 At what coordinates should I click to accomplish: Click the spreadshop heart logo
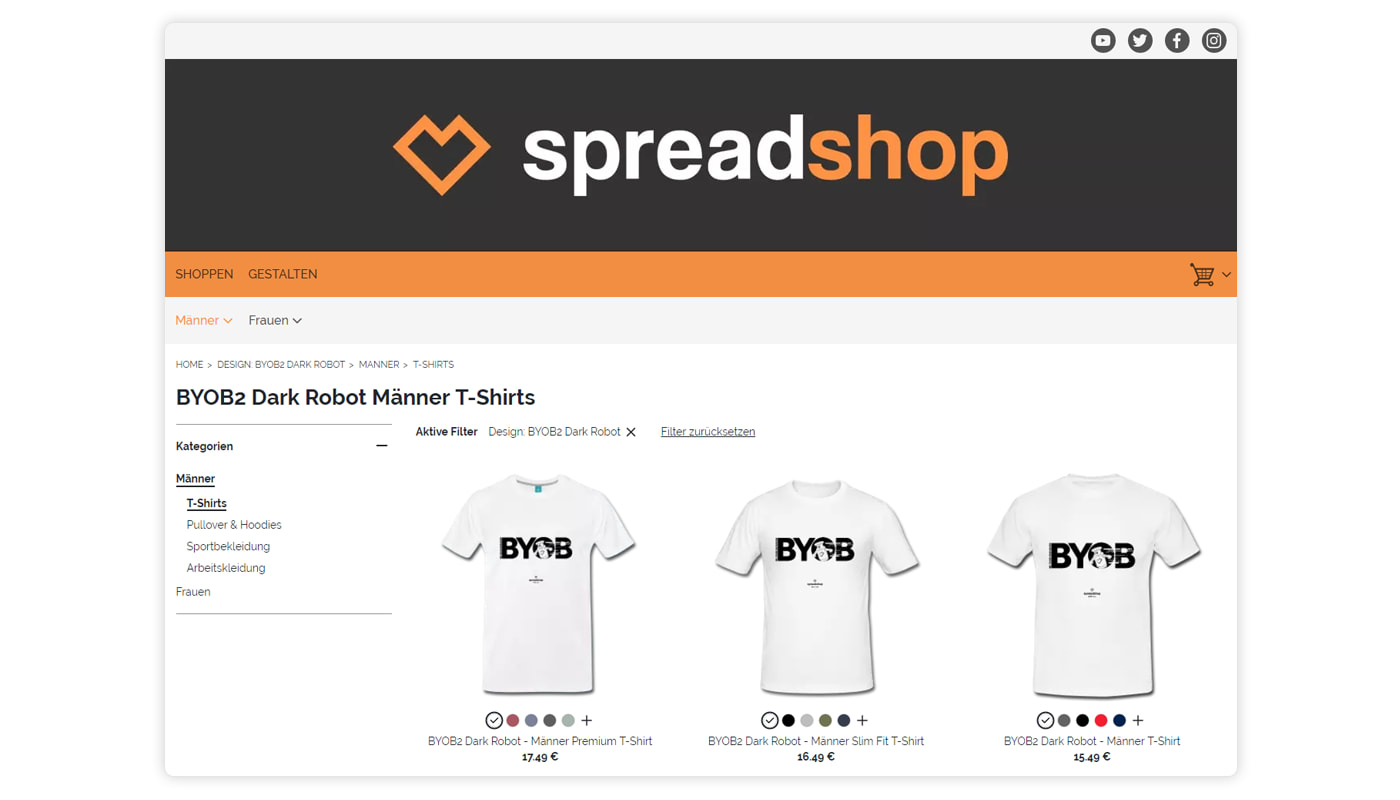442,154
